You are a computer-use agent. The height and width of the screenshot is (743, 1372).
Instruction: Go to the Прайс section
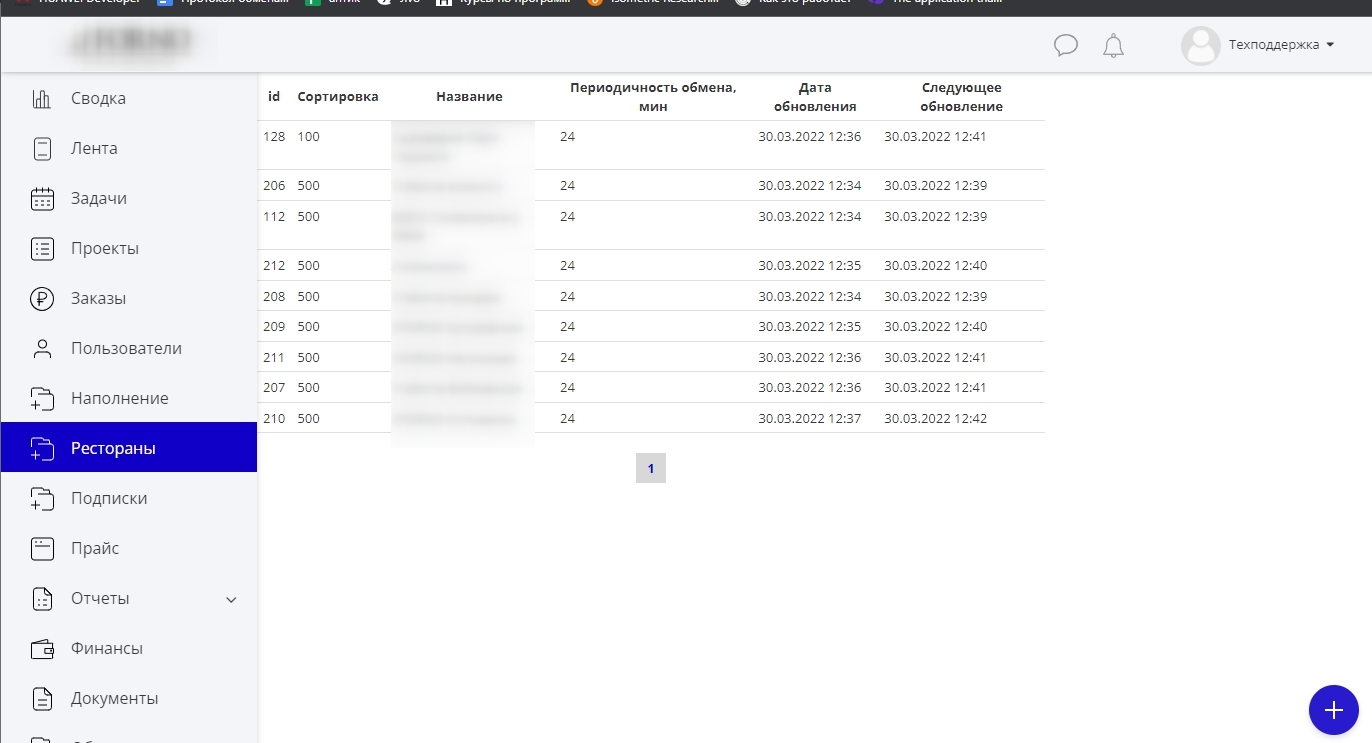coord(128,548)
